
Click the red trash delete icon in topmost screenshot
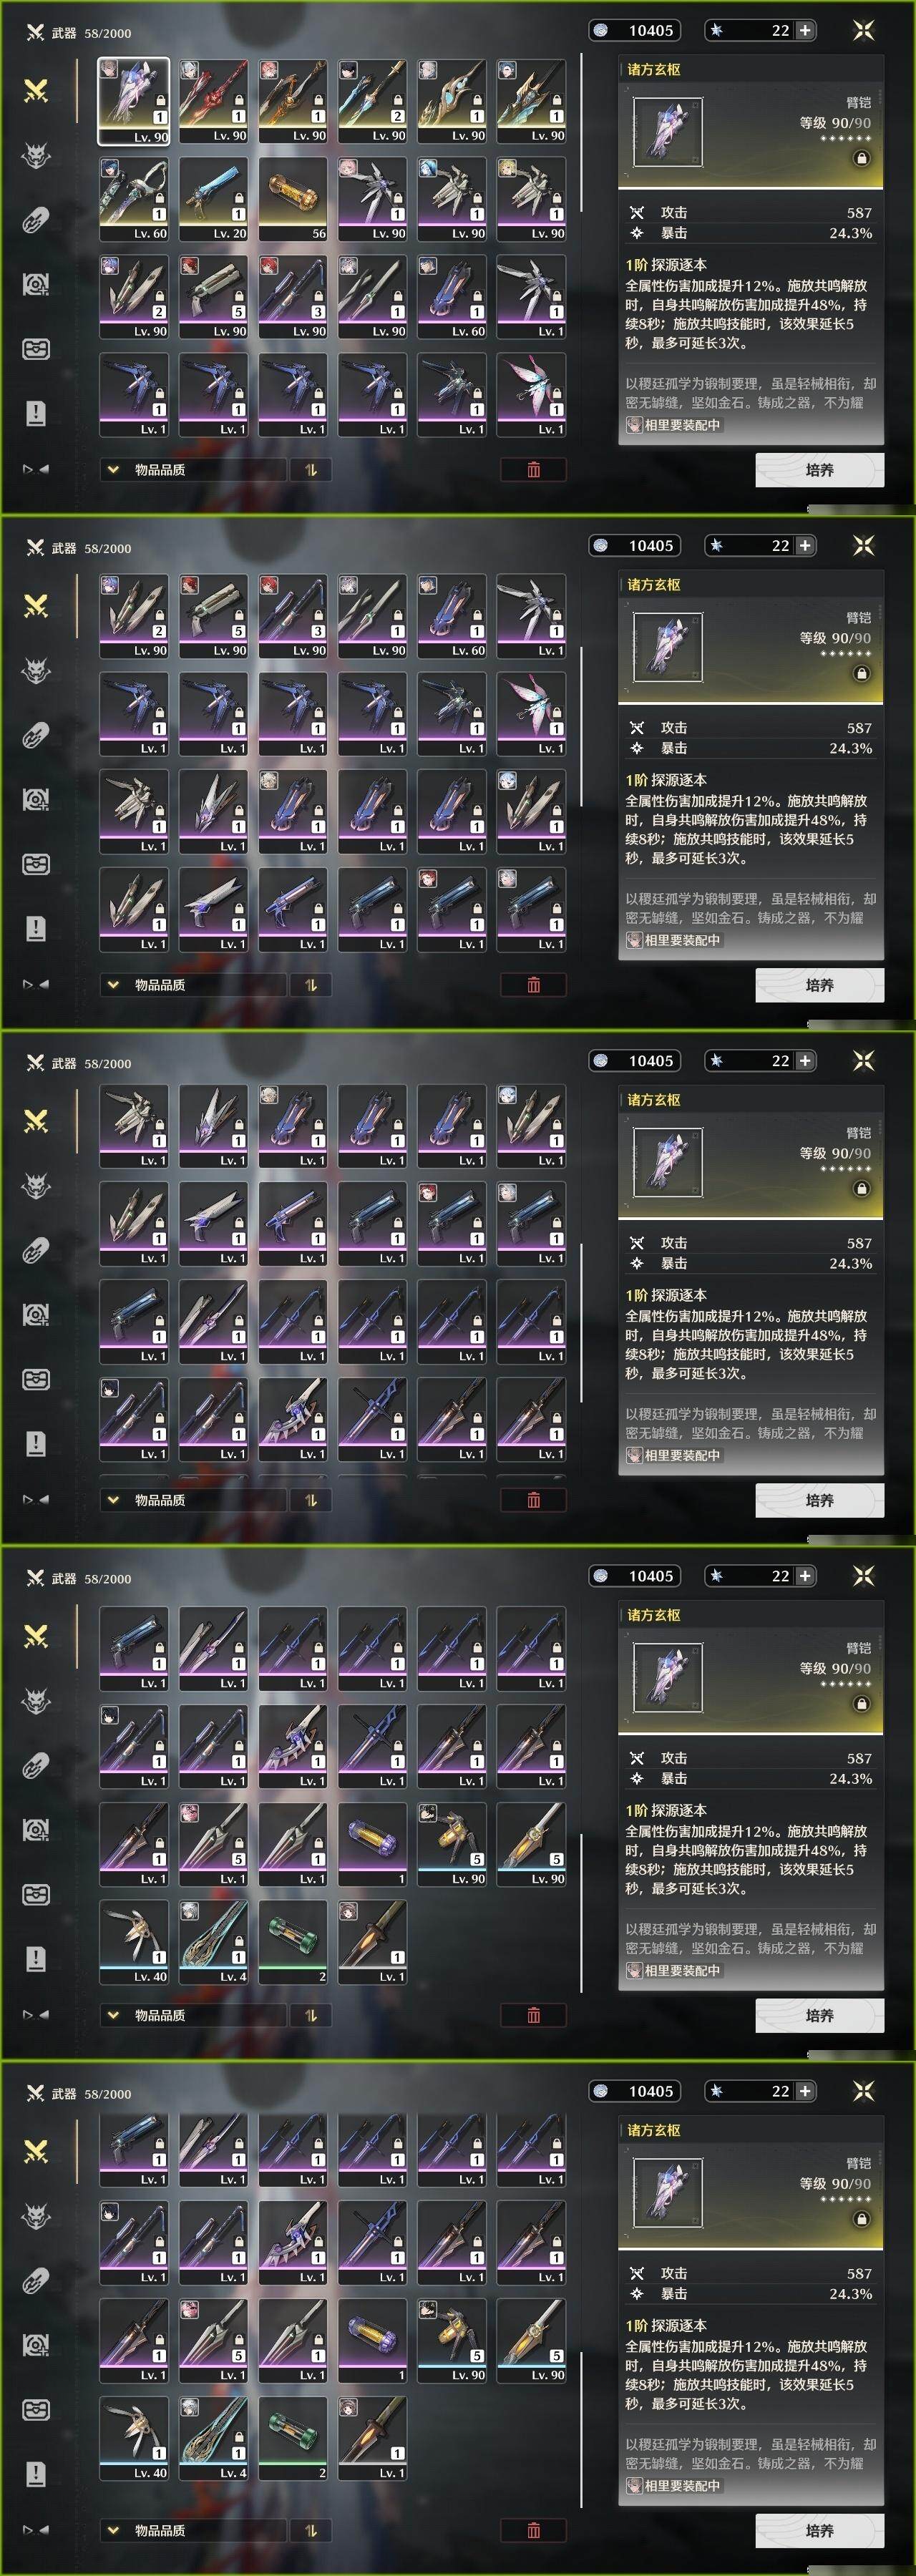point(533,469)
